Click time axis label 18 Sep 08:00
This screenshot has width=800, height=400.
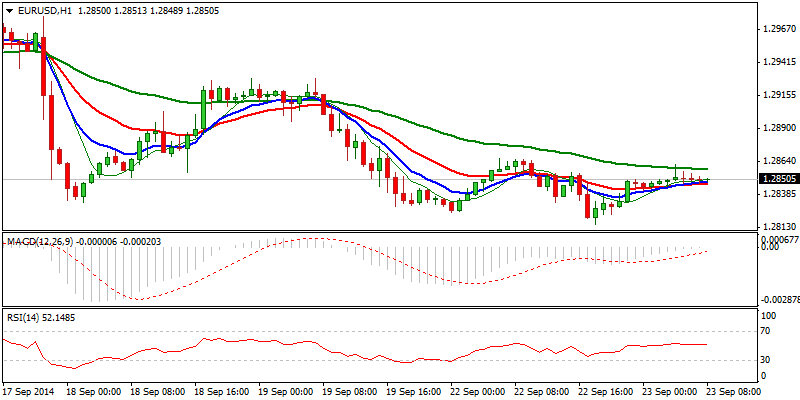click(x=159, y=391)
